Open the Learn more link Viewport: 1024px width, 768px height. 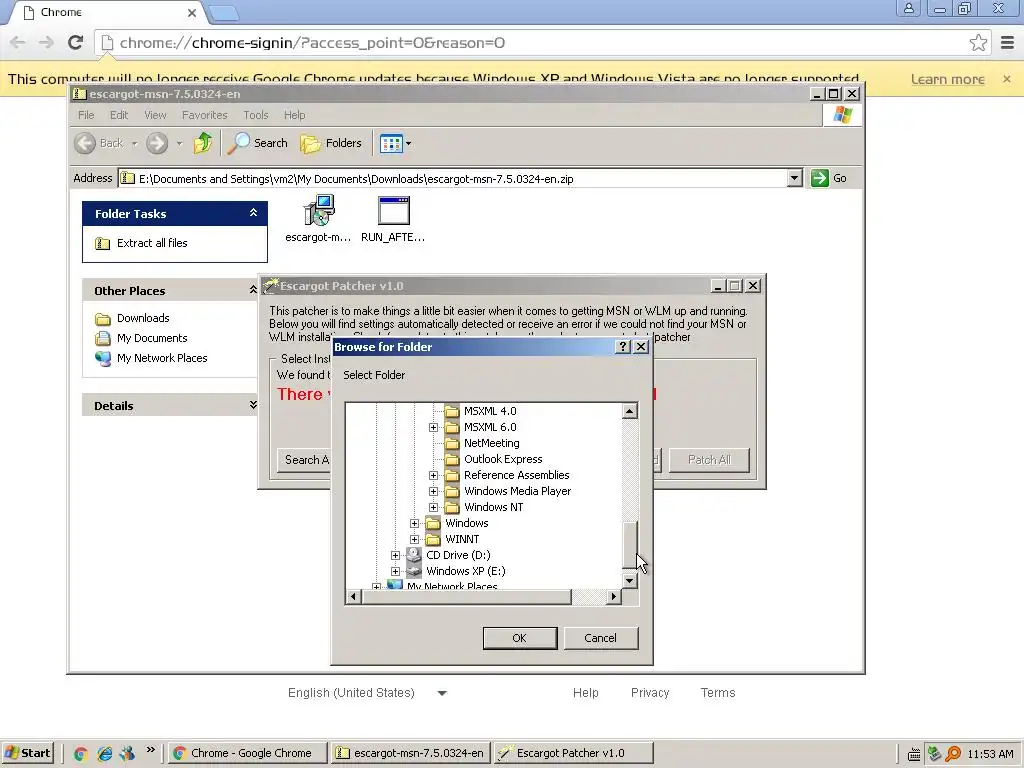point(948,79)
